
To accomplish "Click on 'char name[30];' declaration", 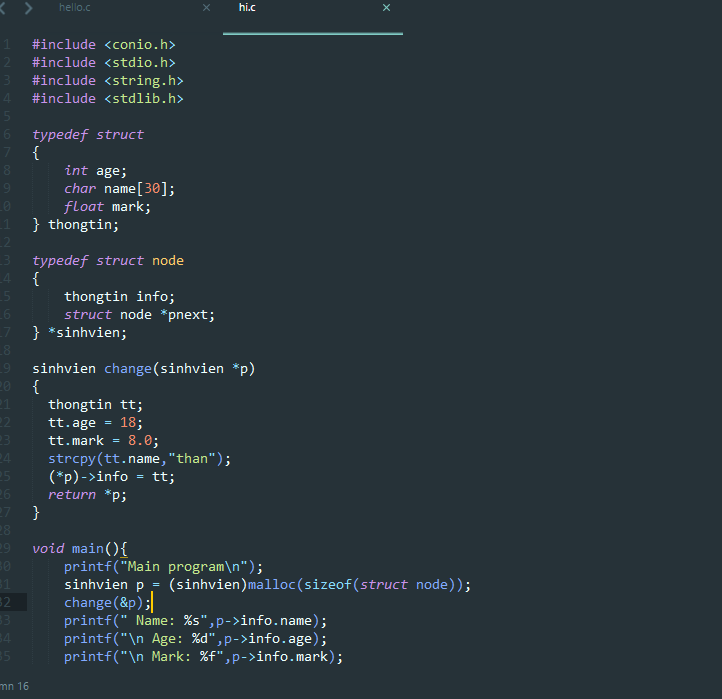I will tap(120, 189).
